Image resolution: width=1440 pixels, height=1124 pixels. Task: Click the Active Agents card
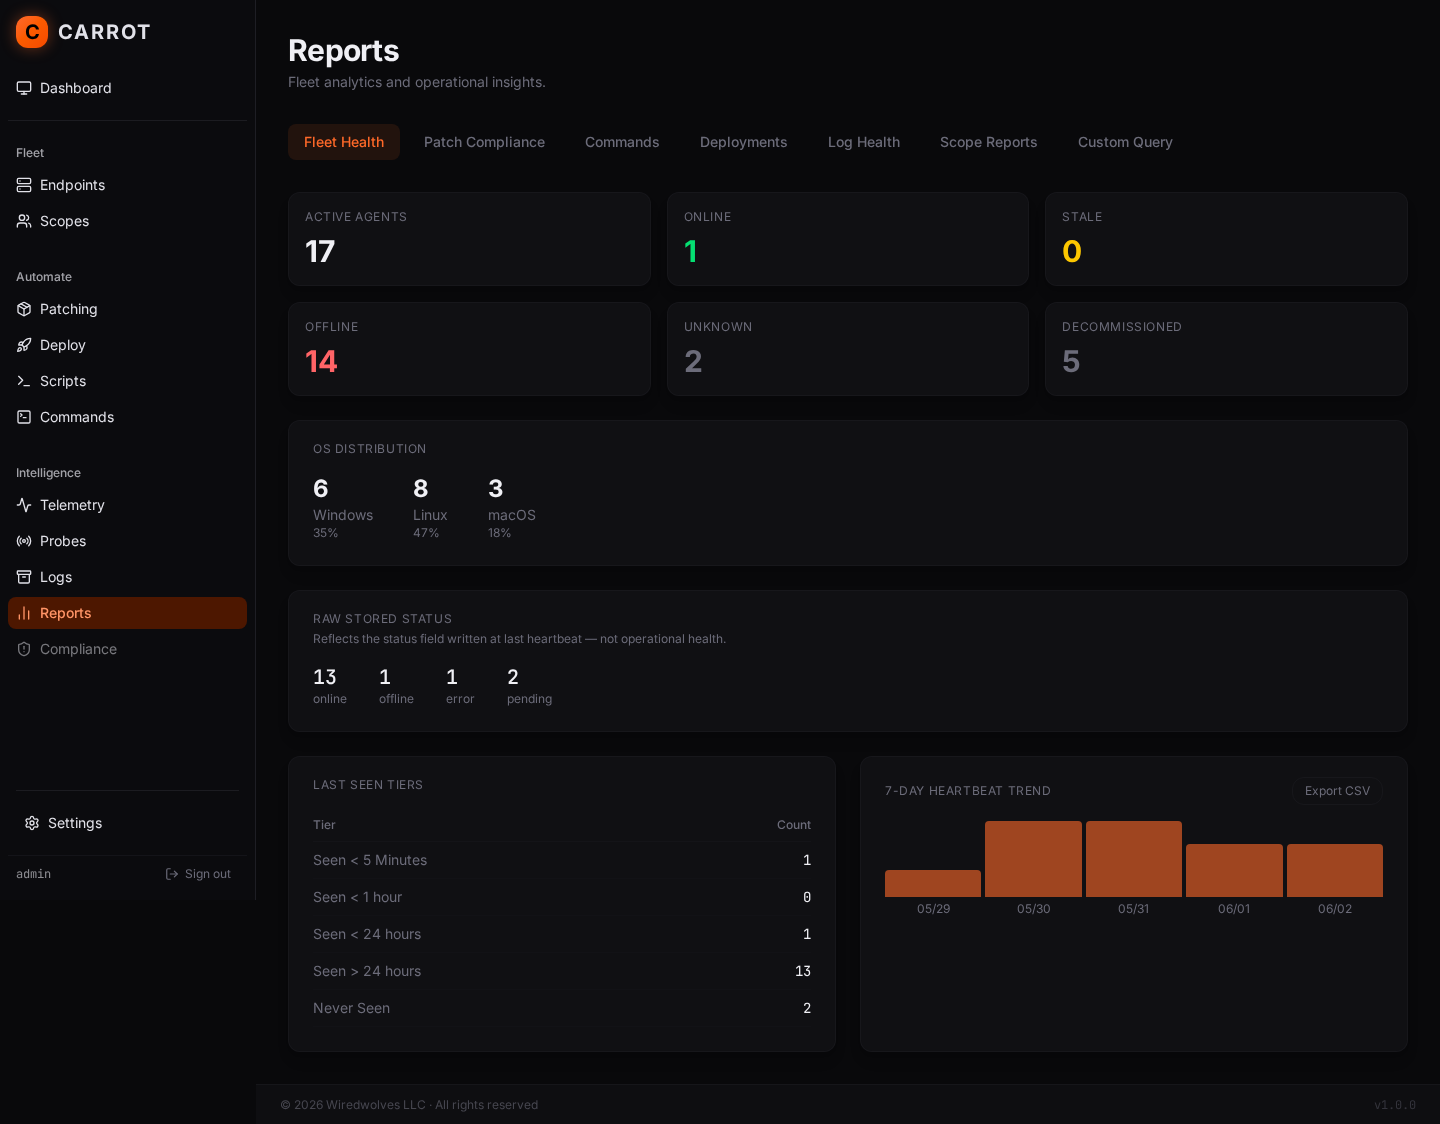[469, 239]
